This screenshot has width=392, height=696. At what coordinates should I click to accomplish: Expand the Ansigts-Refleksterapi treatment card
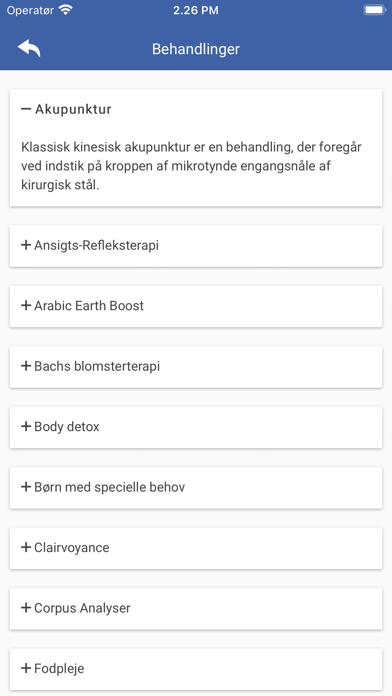pyautogui.click(x=196, y=246)
